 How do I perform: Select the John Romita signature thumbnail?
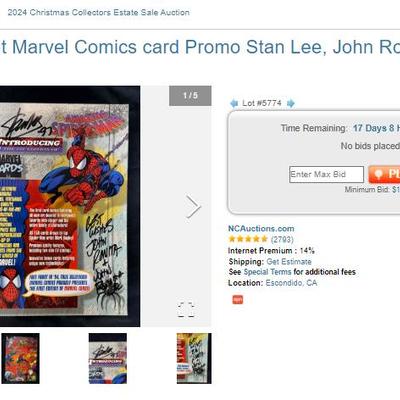pyautogui.click(x=194, y=358)
